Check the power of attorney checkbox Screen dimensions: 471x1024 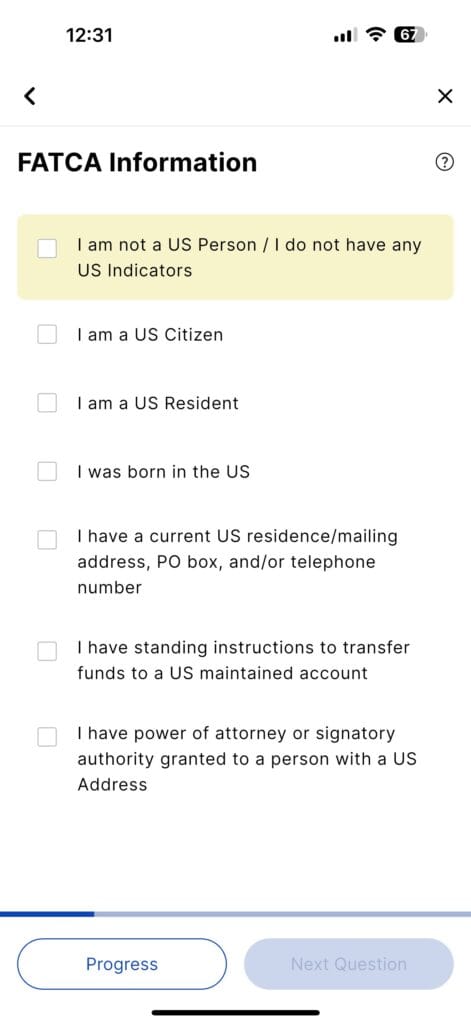click(x=47, y=736)
